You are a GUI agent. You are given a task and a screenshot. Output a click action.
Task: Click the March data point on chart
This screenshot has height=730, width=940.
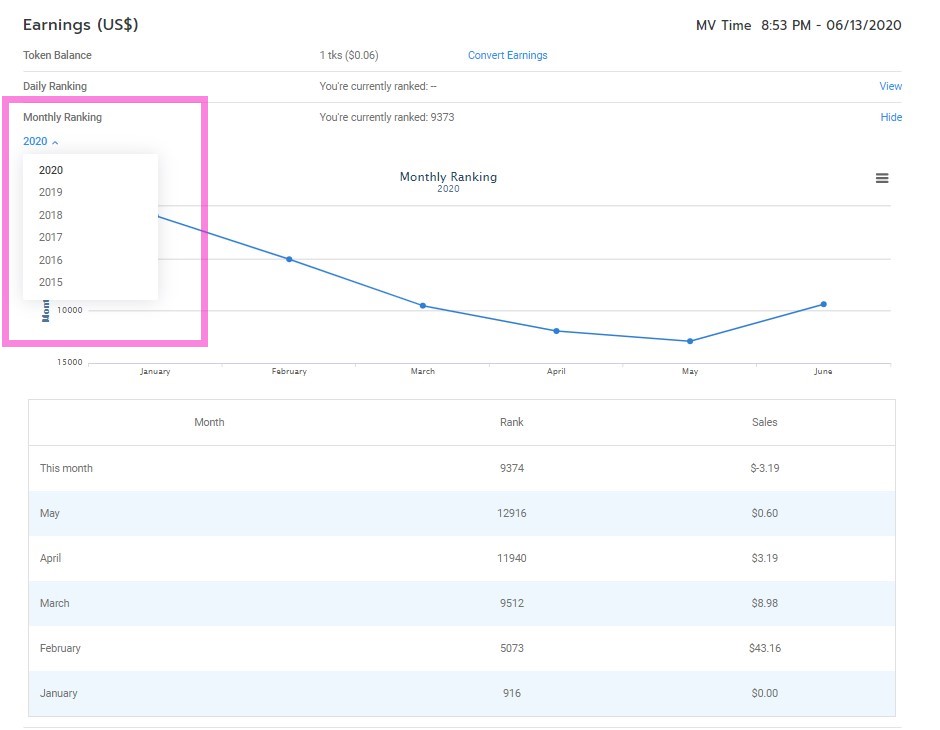[x=423, y=305]
